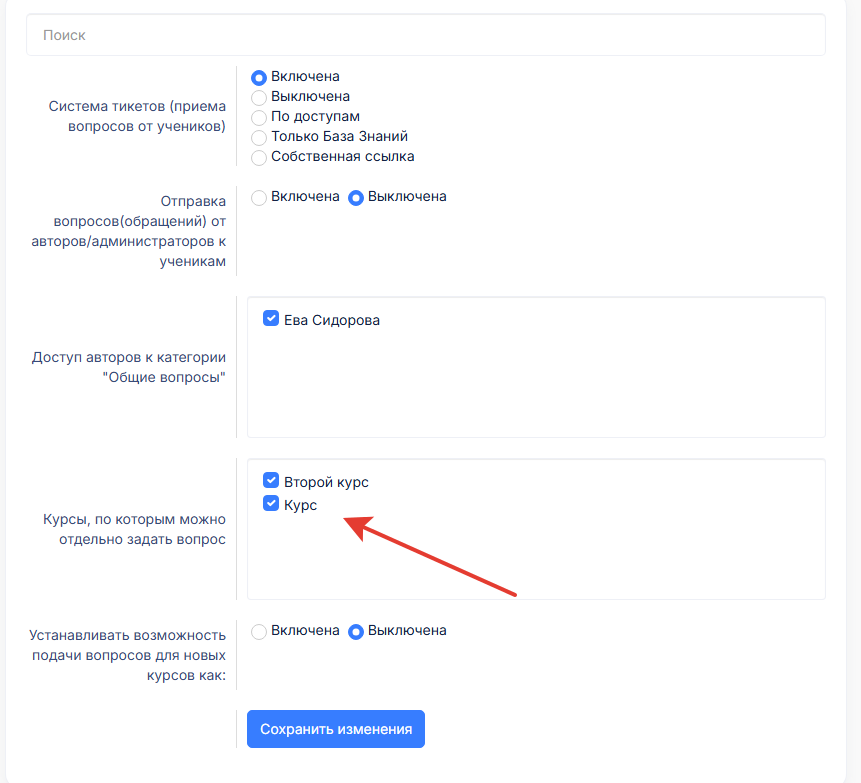Choose the По доступам radio option
This screenshot has height=783, width=861.
(259, 117)
